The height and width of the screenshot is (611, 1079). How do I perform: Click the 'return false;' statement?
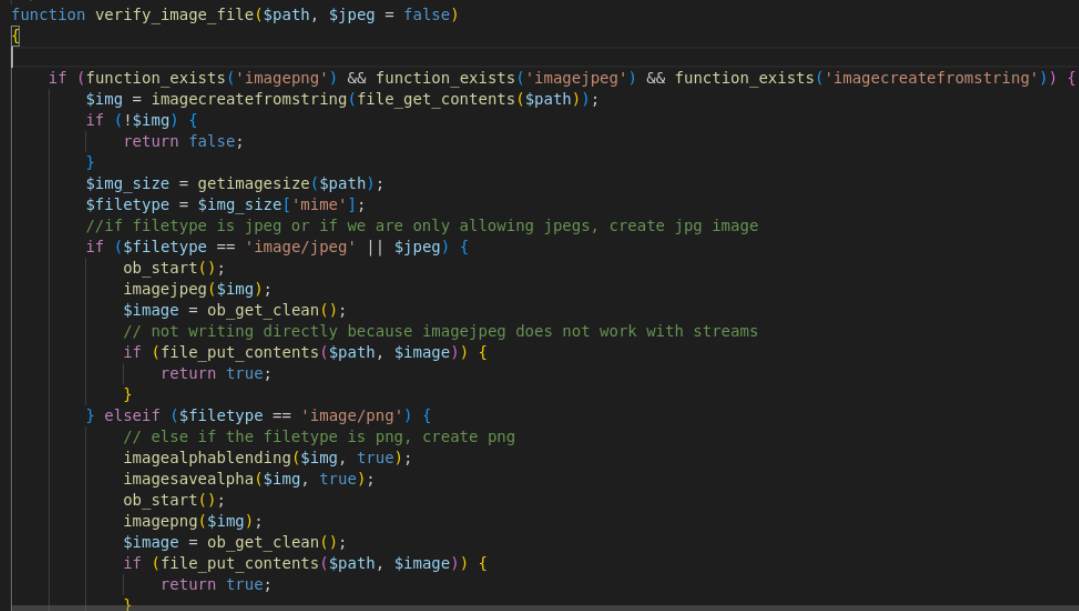click(x=183, y=141)
